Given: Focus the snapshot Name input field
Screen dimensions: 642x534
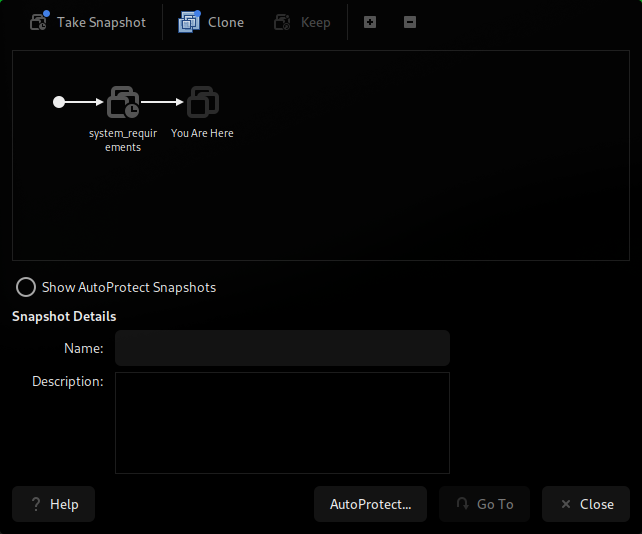Looking at the screenshot, I should 282,348.
